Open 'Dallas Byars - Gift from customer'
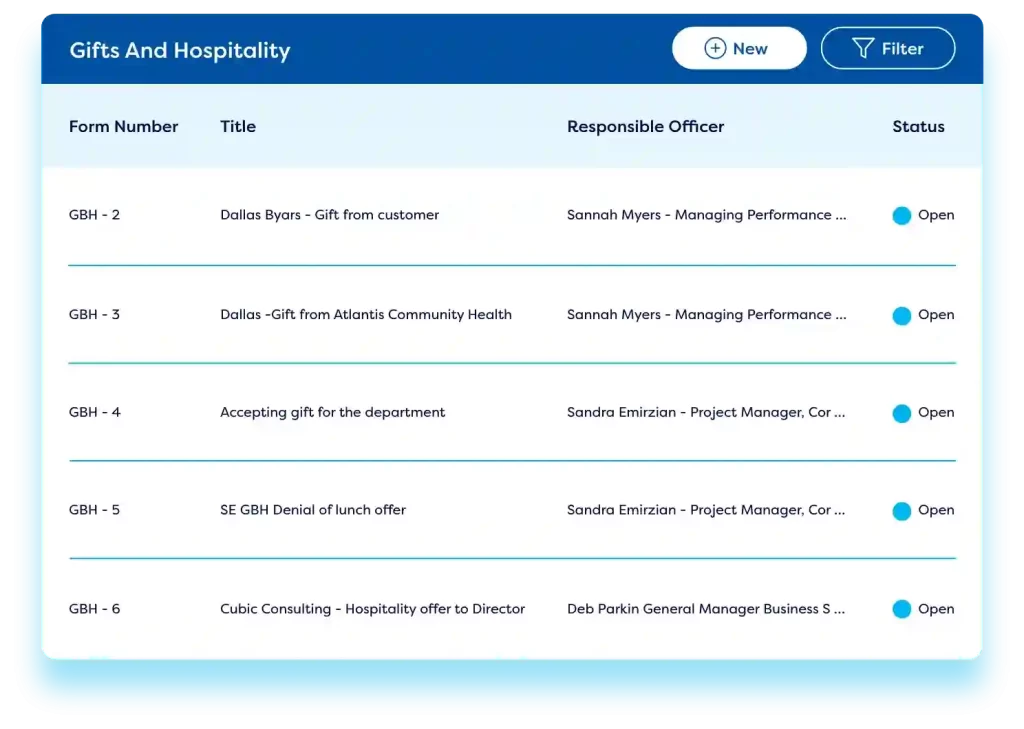The height and width of the screenshot is (729, 1024). 329,215
